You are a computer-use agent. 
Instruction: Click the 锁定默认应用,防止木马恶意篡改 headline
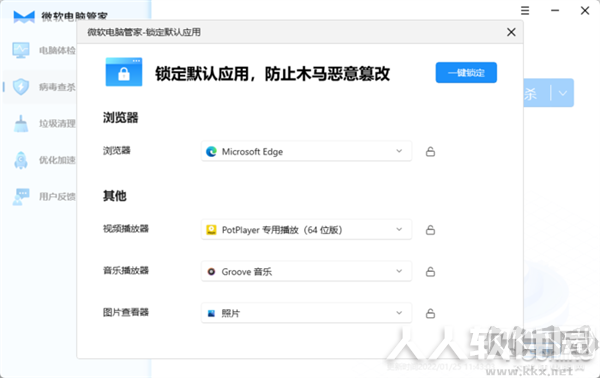[x=272, y=73]
